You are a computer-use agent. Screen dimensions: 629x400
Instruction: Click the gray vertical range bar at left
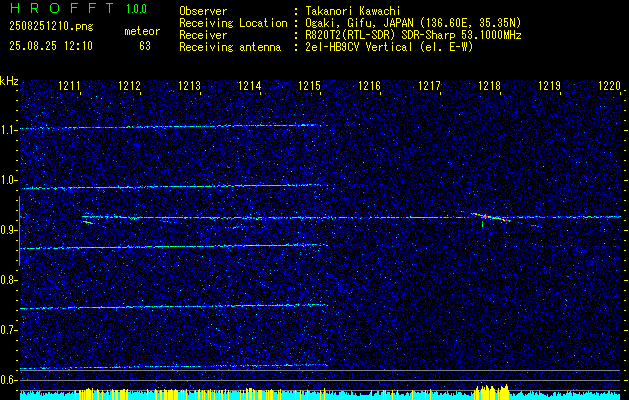19,231
